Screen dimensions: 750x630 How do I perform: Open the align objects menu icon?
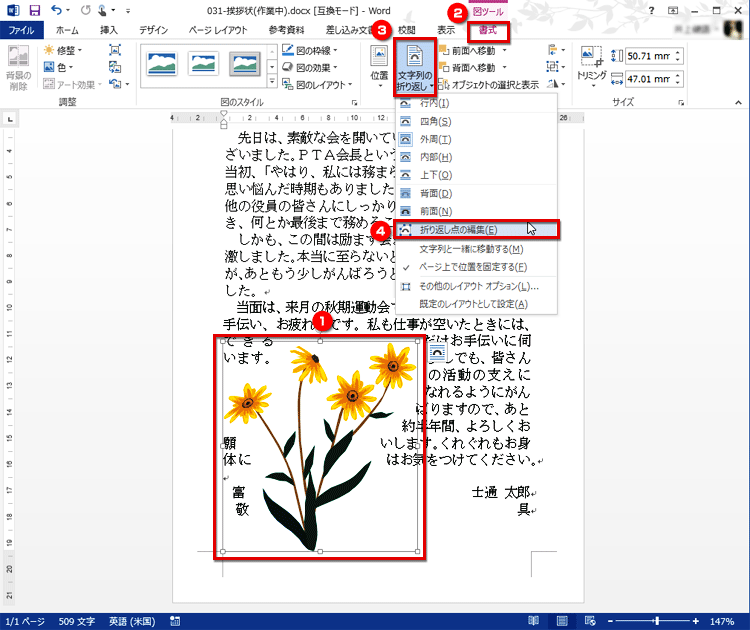556,50
